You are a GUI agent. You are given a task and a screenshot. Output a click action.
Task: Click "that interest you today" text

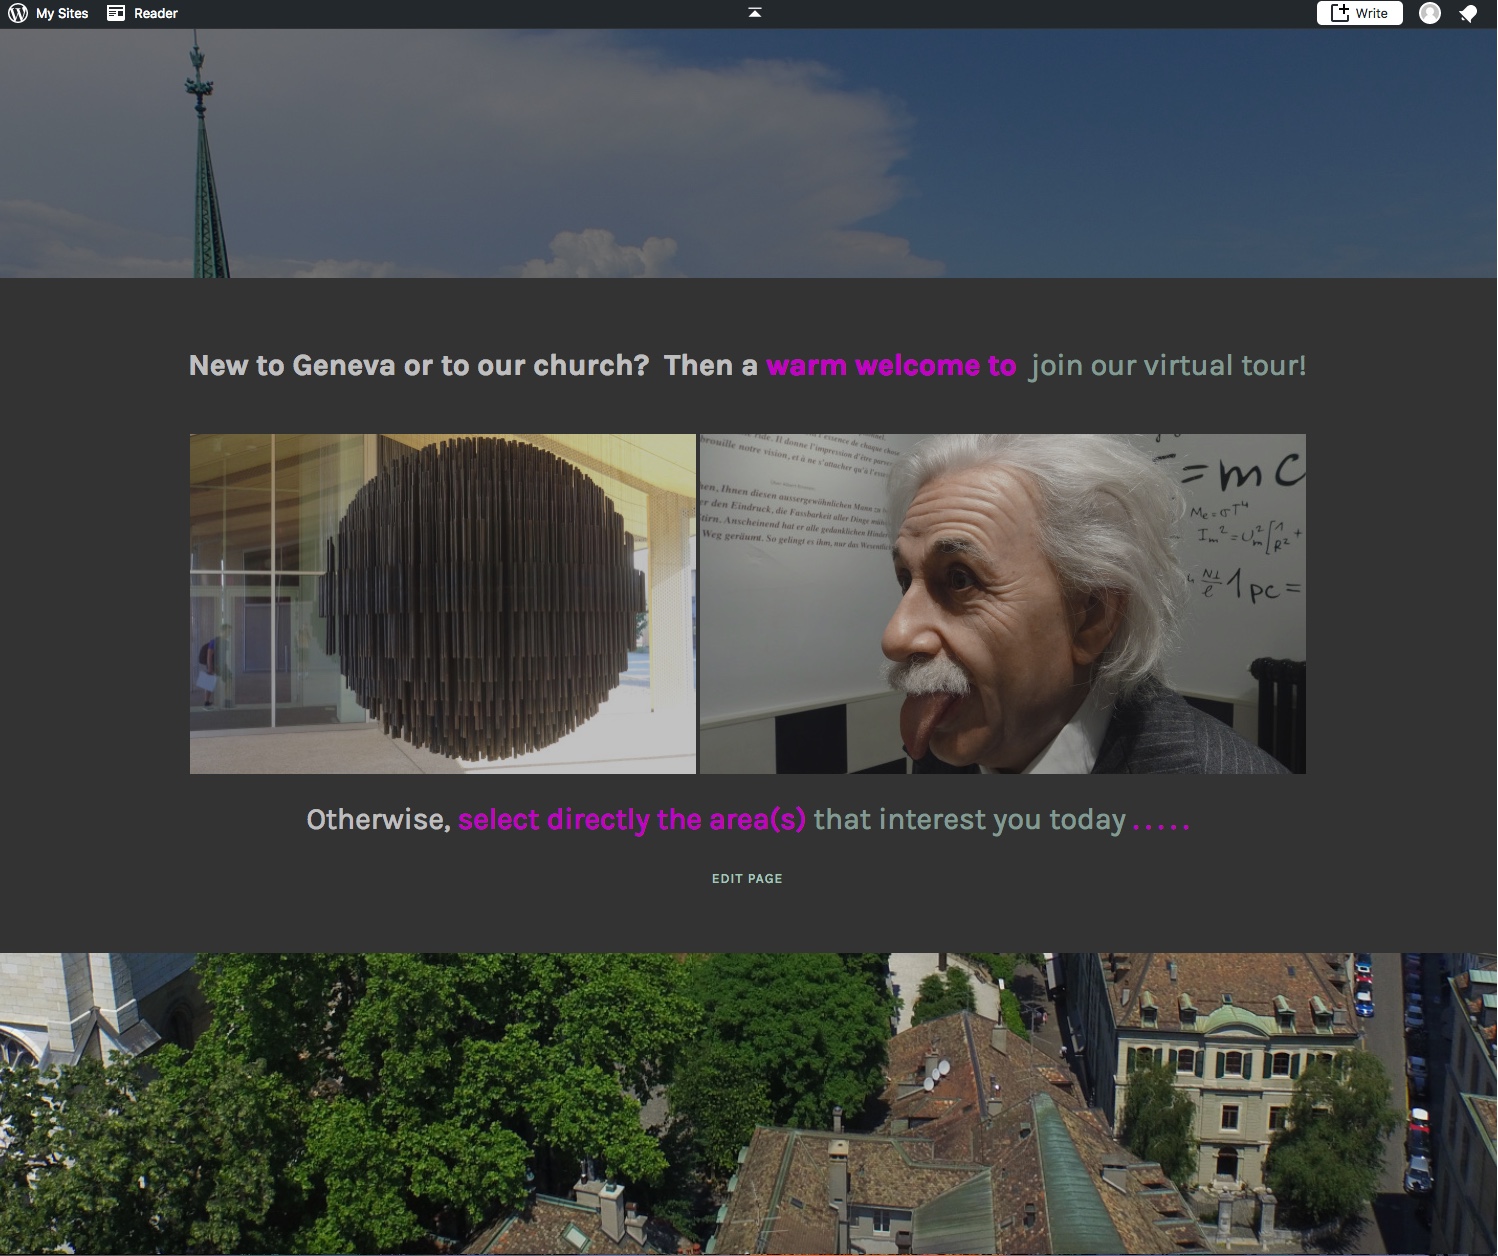[969, 820]
